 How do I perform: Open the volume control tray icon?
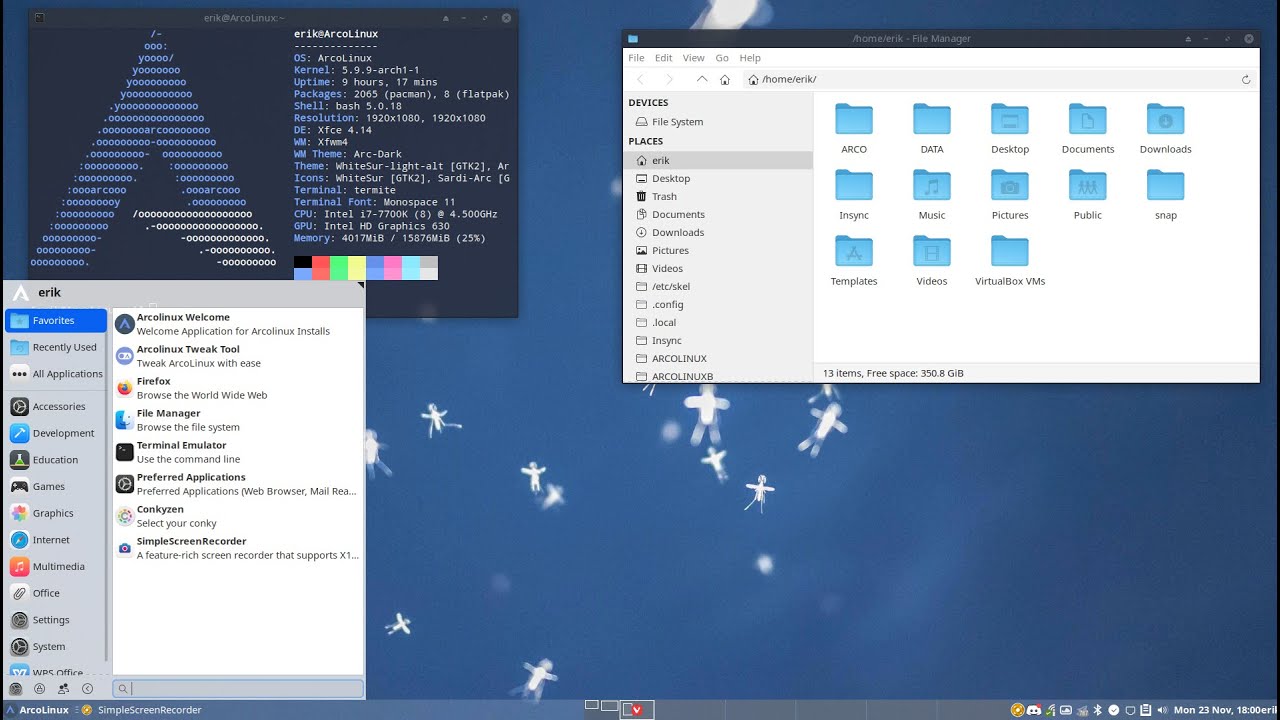click(x=1162, y=710)
